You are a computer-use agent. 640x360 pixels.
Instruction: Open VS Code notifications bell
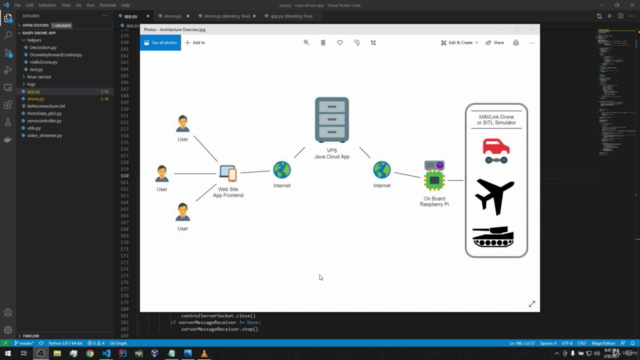coord(633,343)
